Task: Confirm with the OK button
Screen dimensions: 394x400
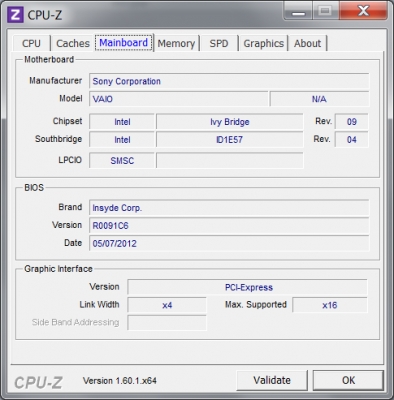Action: coord(348,380)
